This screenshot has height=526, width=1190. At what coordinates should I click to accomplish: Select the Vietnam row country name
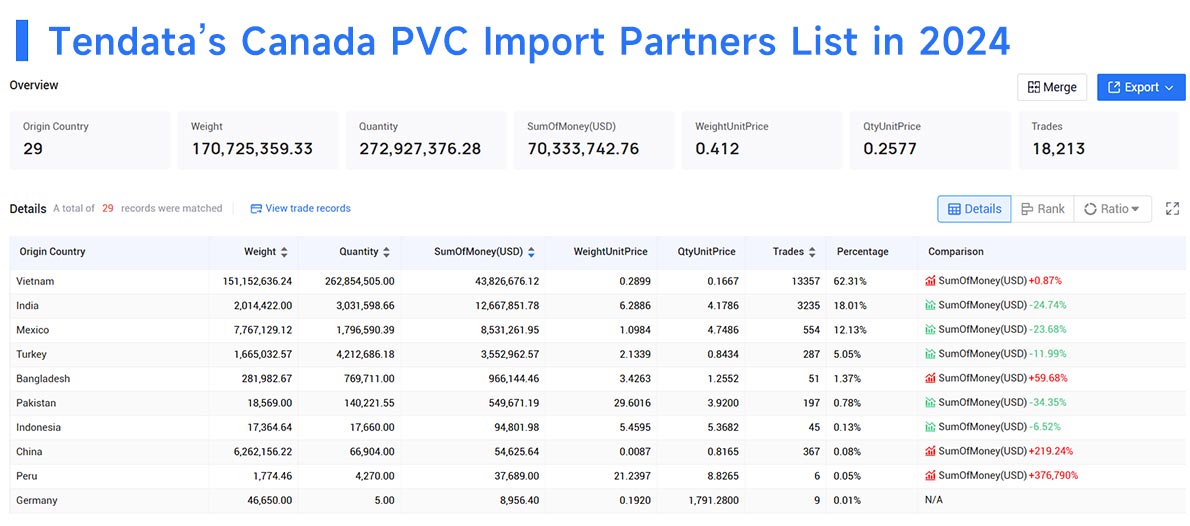tap(35, 281)
